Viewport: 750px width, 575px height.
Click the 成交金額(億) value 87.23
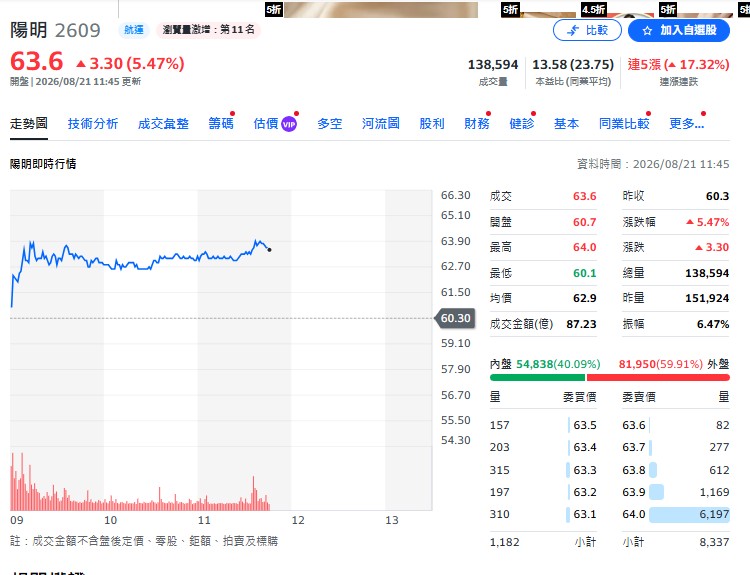coord(581,324)
